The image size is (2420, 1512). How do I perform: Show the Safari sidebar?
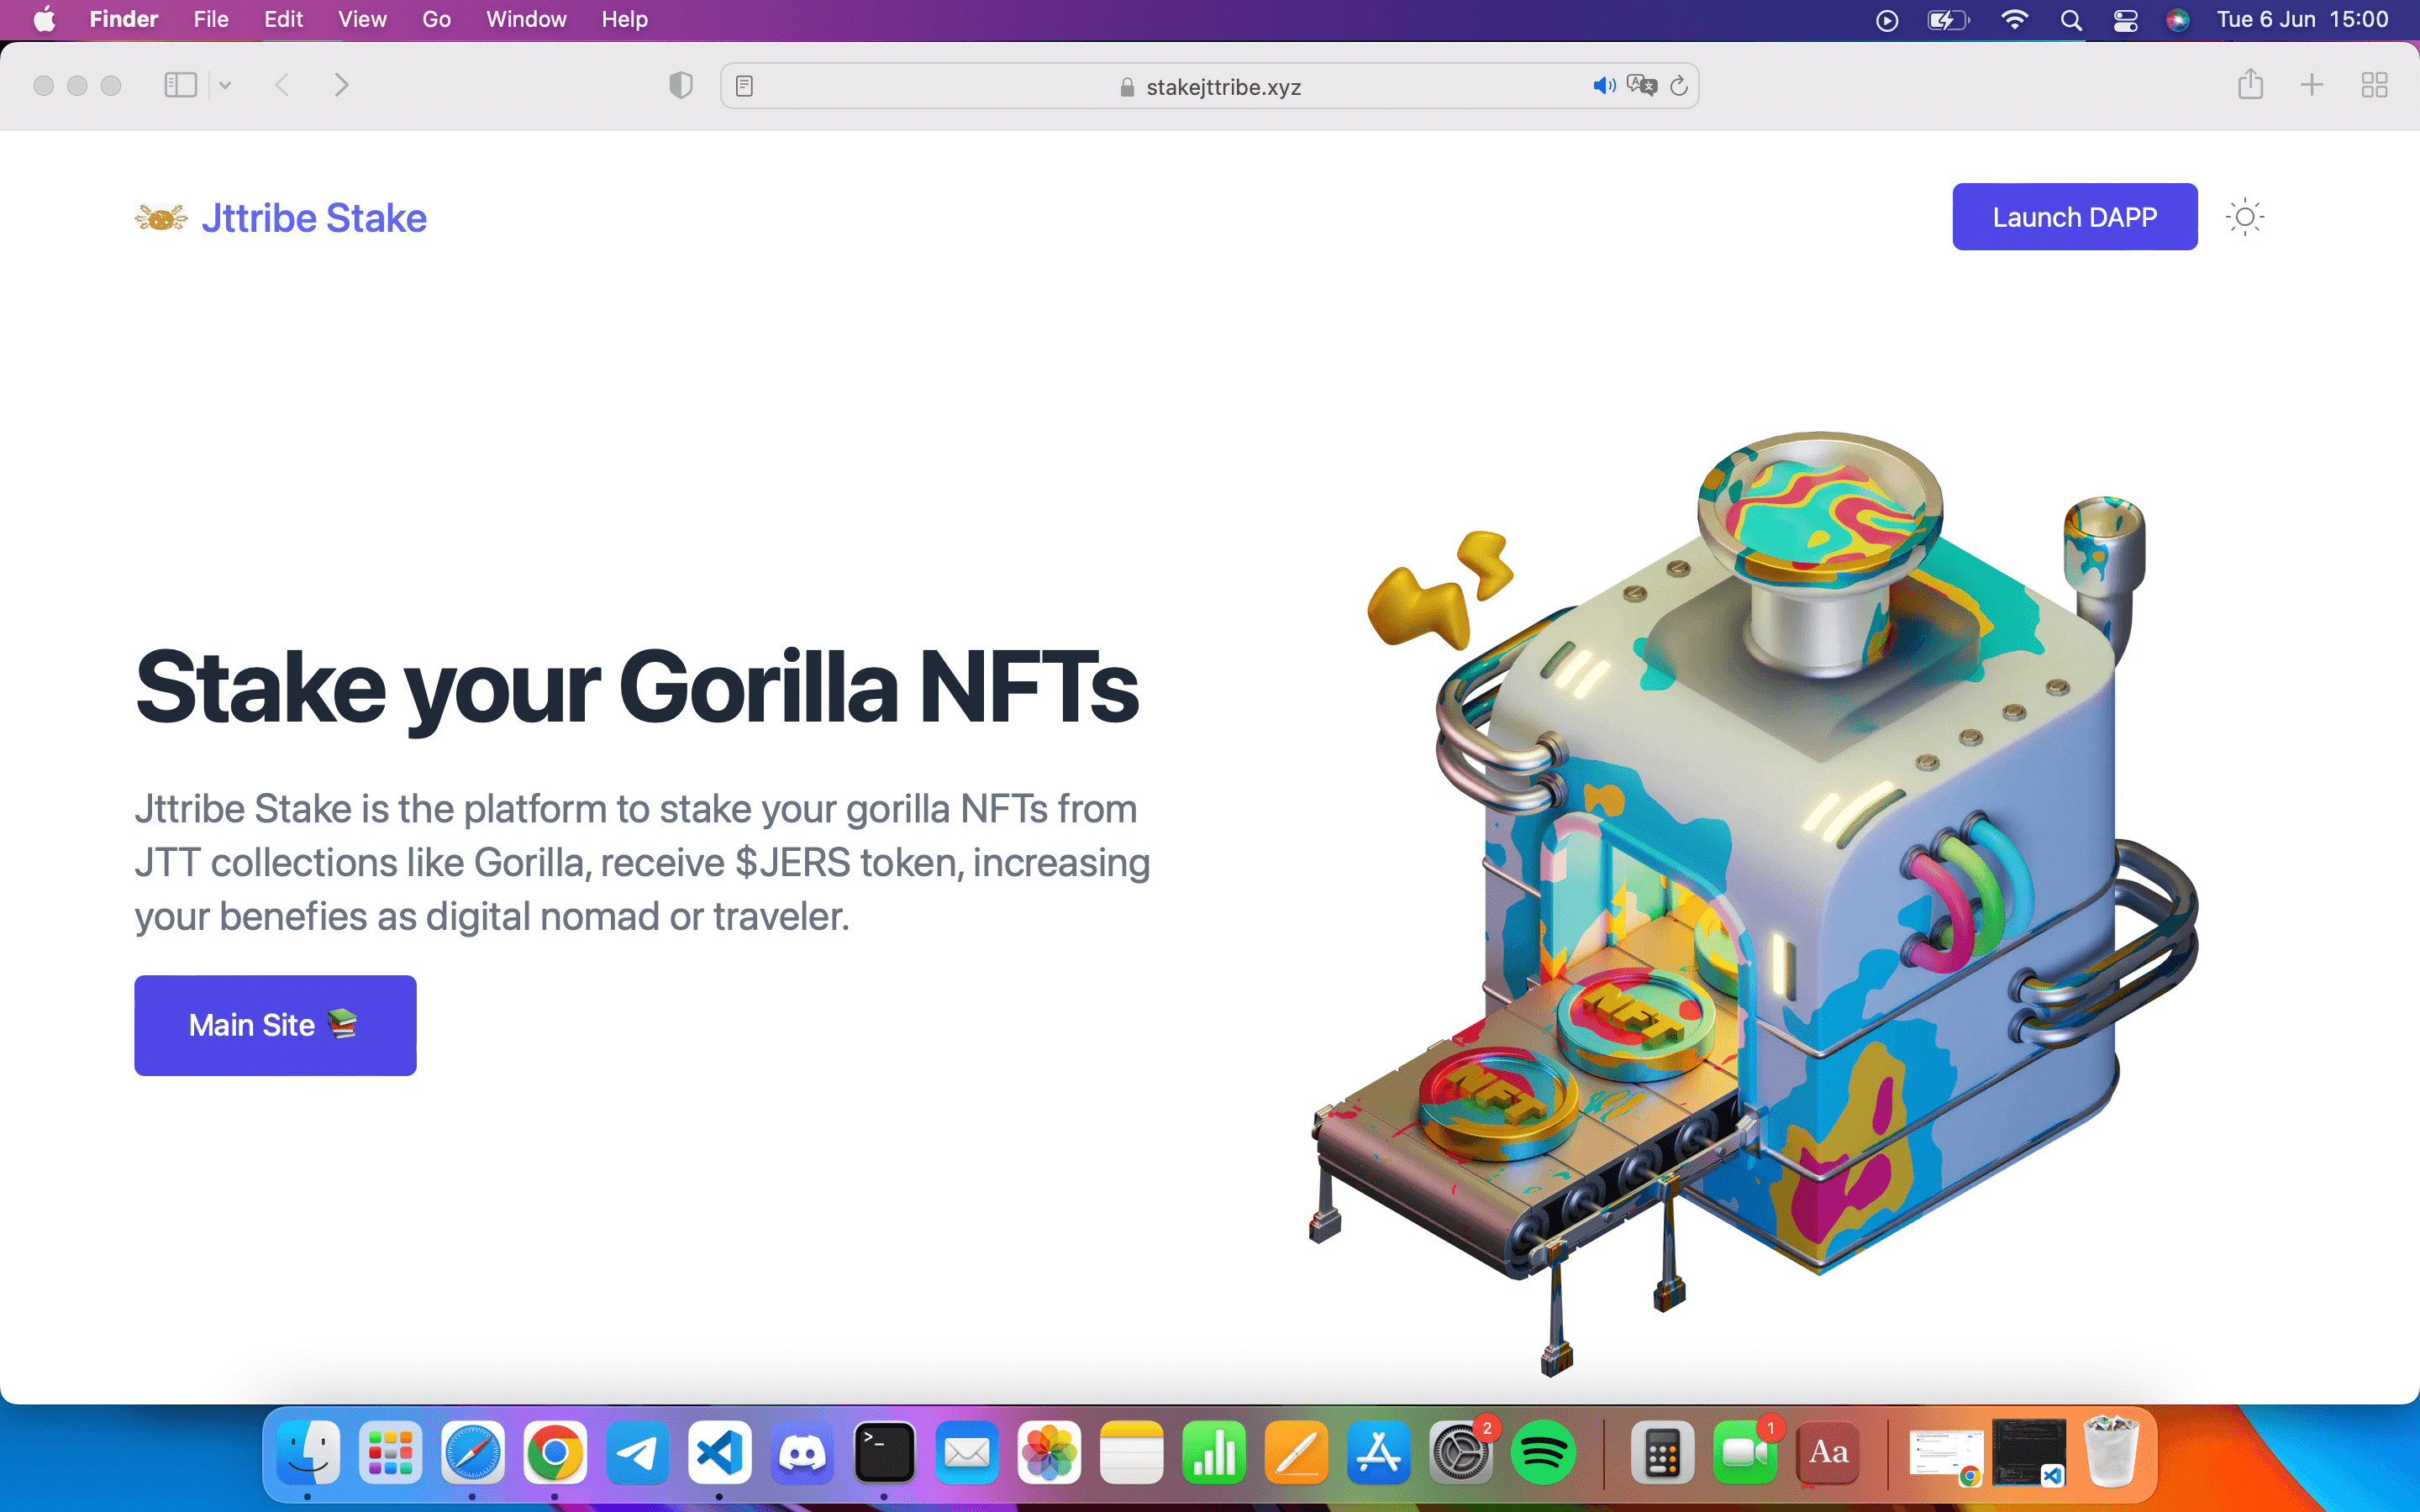pyautogui.click(x=180, y=85)
